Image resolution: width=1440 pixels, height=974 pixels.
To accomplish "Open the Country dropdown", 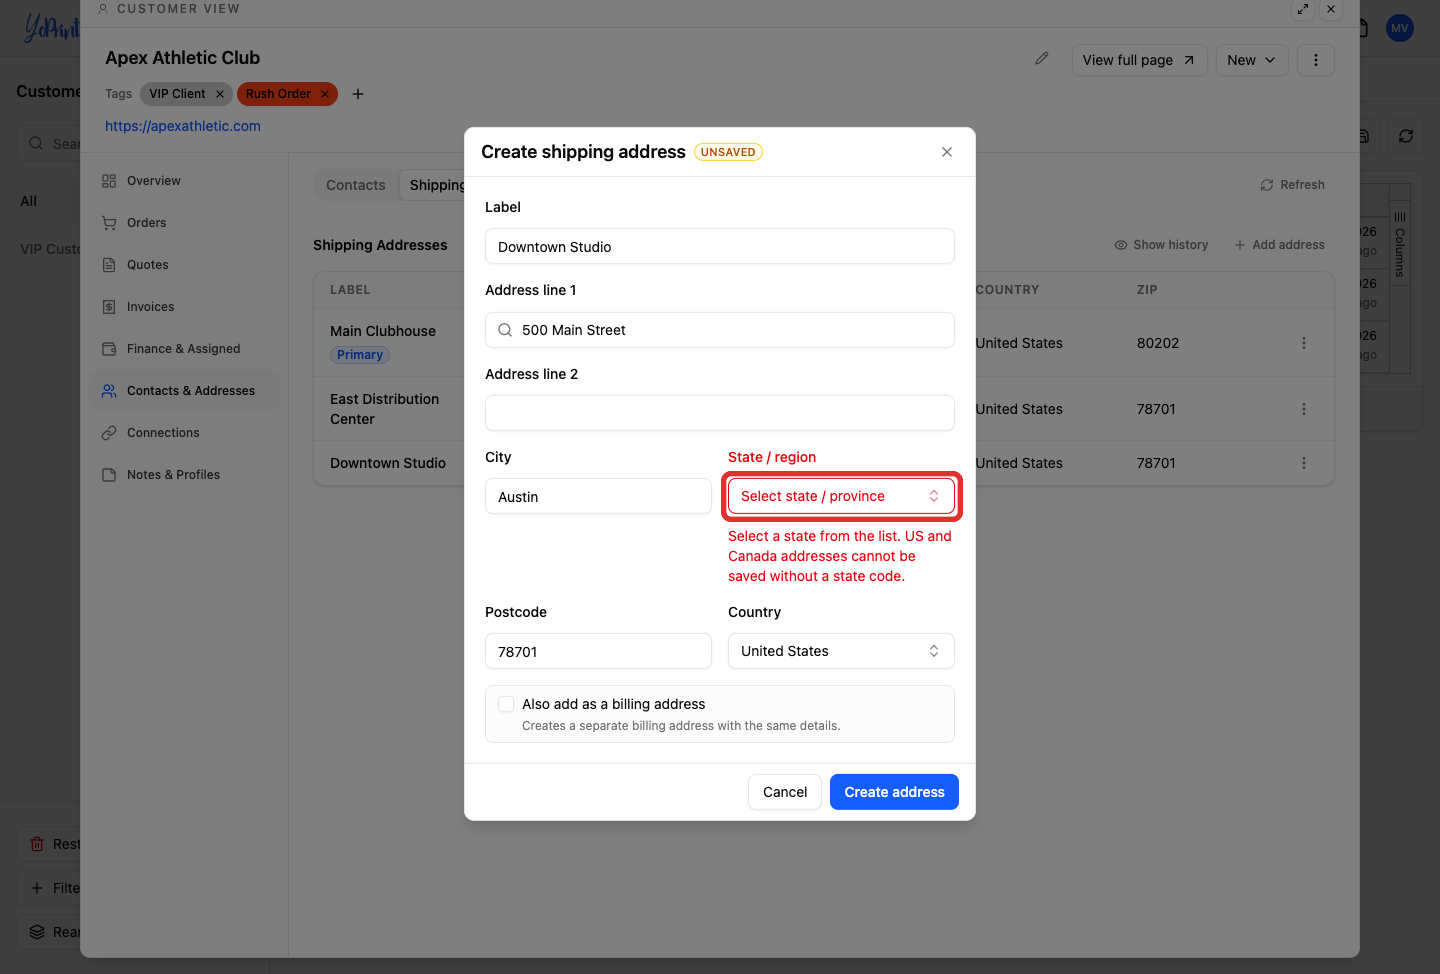I will pos(841,651).
